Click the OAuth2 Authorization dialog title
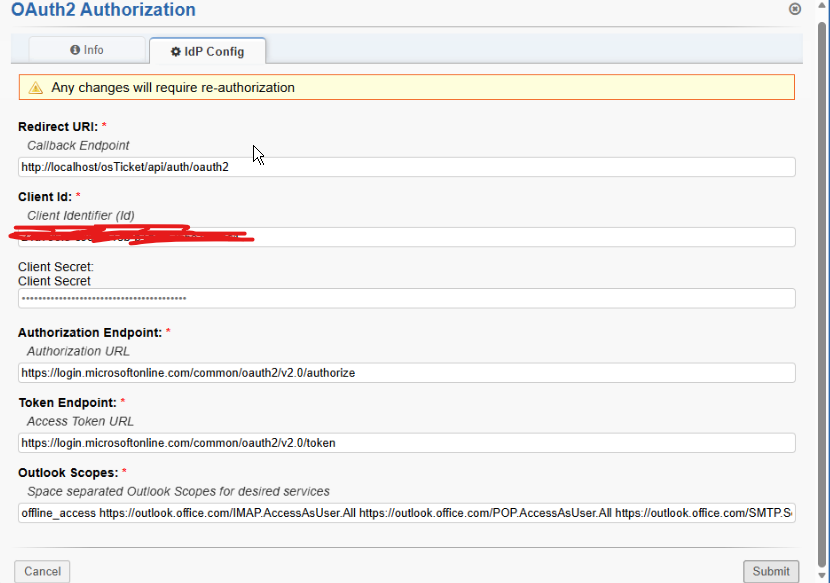This screenshot has height=583, width=830. pyautogui.click(x=103, y=11)
